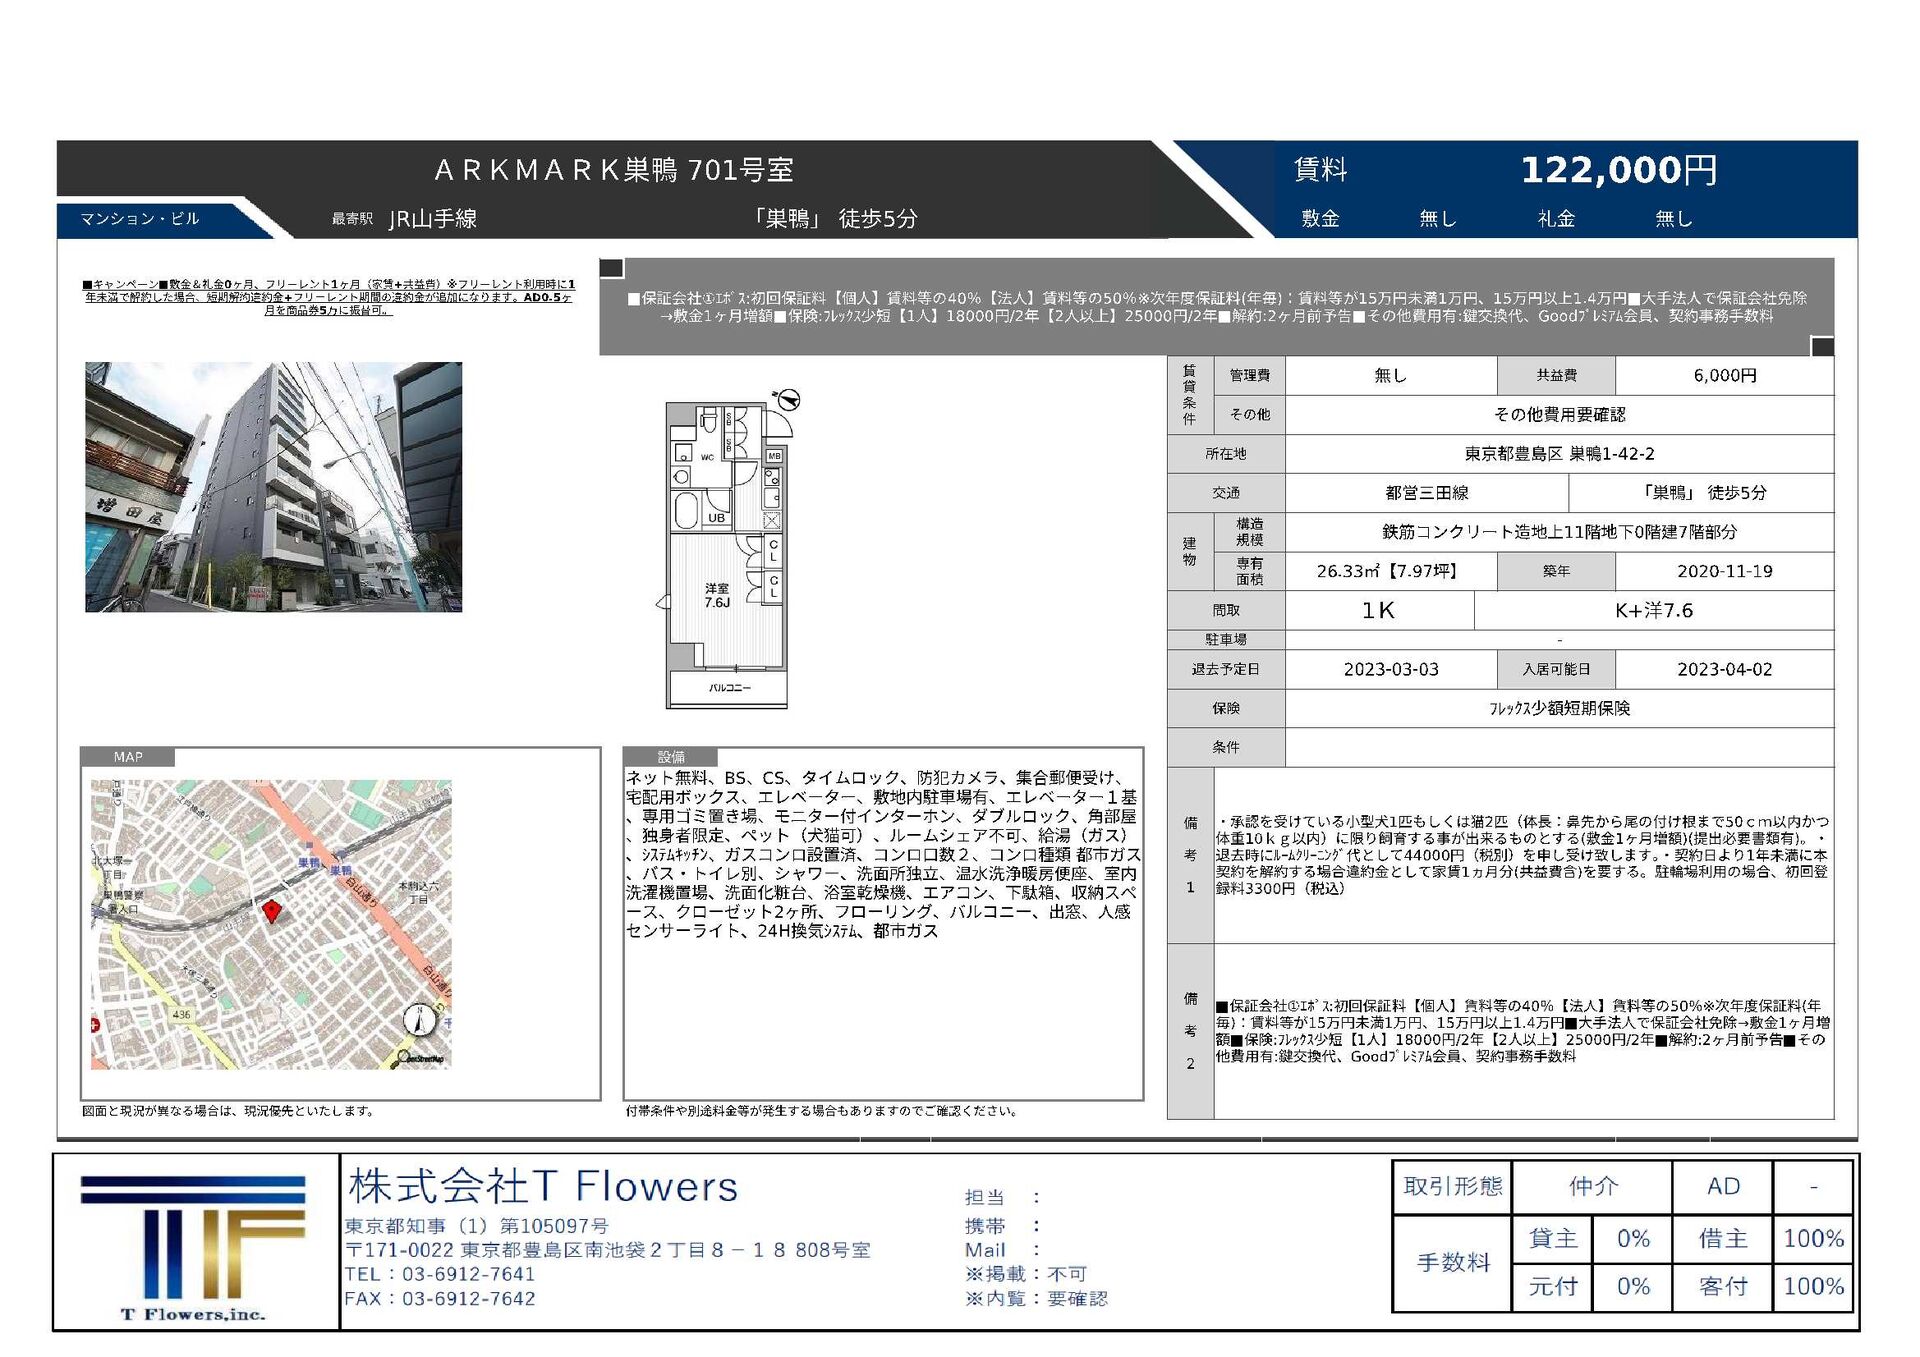The image size is (1920, 1357).
Task: Select the building exterior photo
Action: coord(274,487)
